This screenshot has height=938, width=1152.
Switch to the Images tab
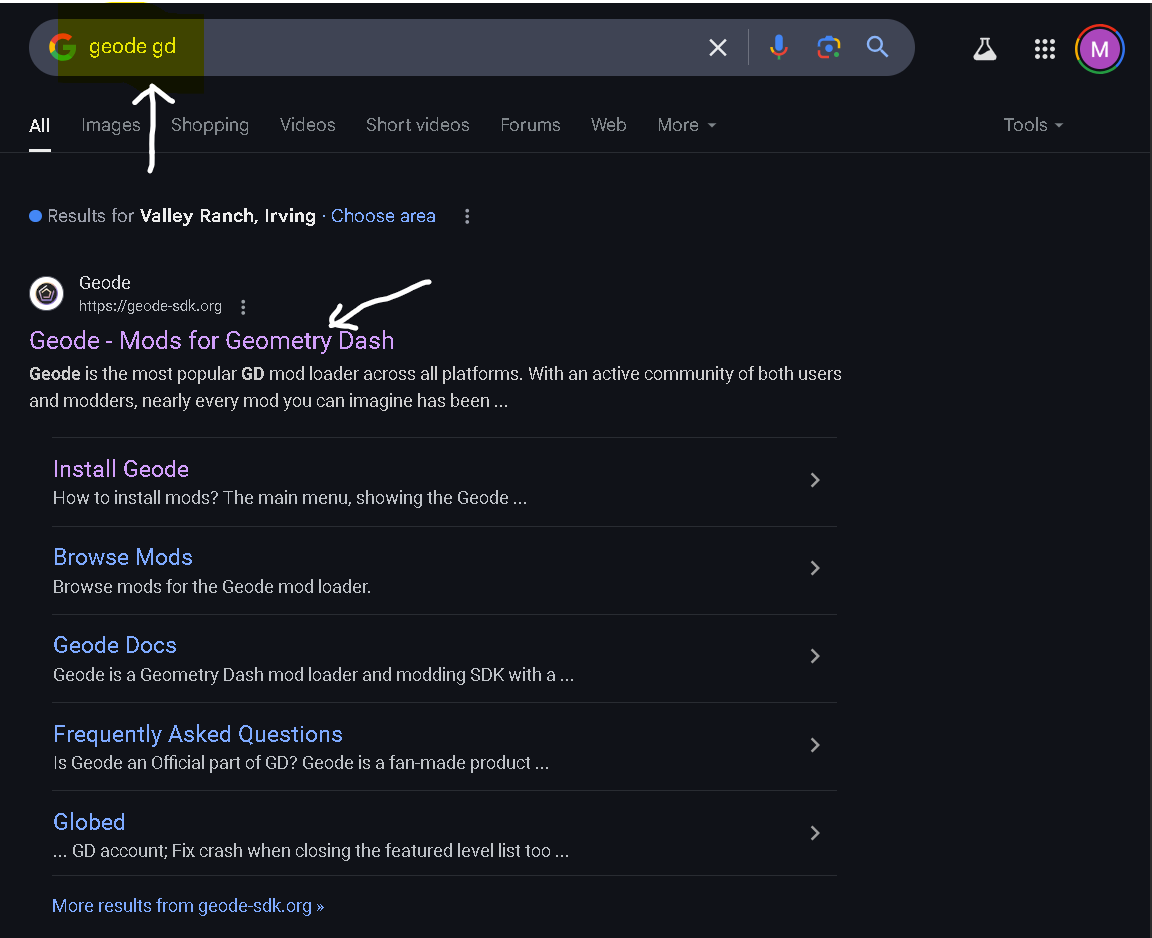click(110, 125)
